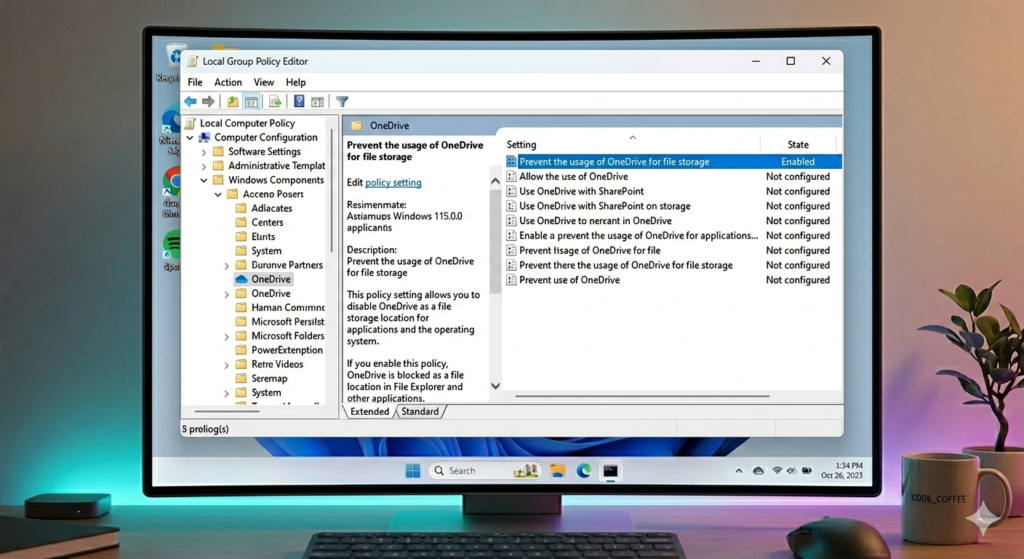
Task: Open the View menu
Action: pyautogui.click(x=264, y=82)
